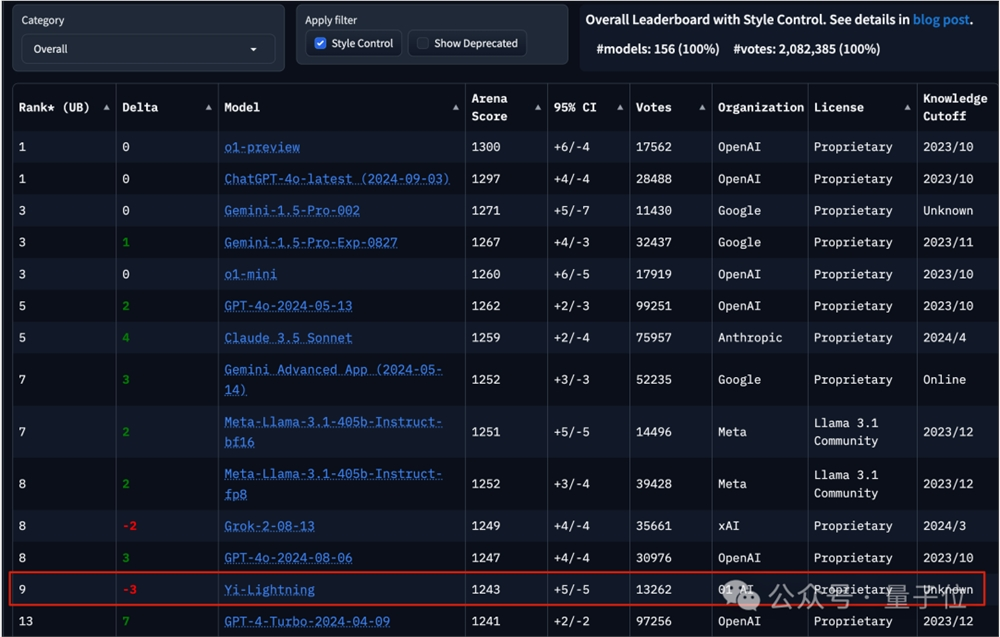Enable the Show Deprecated checkbox
This screenshot has width=1000, height=637.
(422, 43)
